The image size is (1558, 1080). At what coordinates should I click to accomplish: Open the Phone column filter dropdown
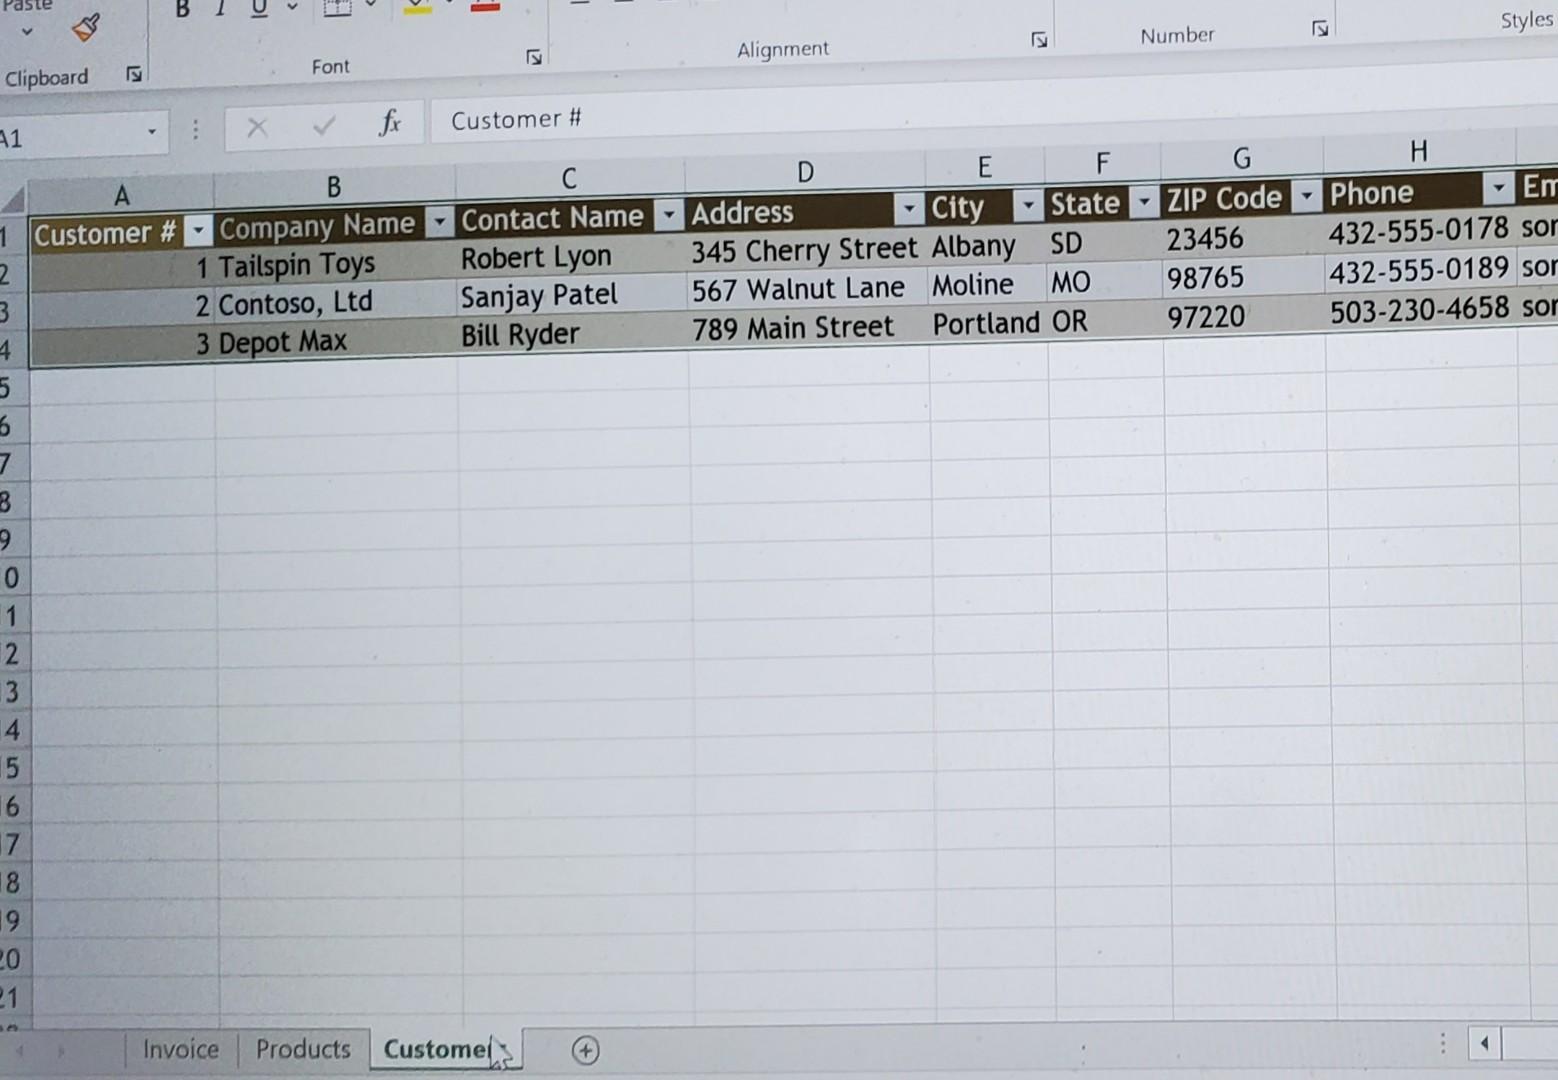point(1497,188)
